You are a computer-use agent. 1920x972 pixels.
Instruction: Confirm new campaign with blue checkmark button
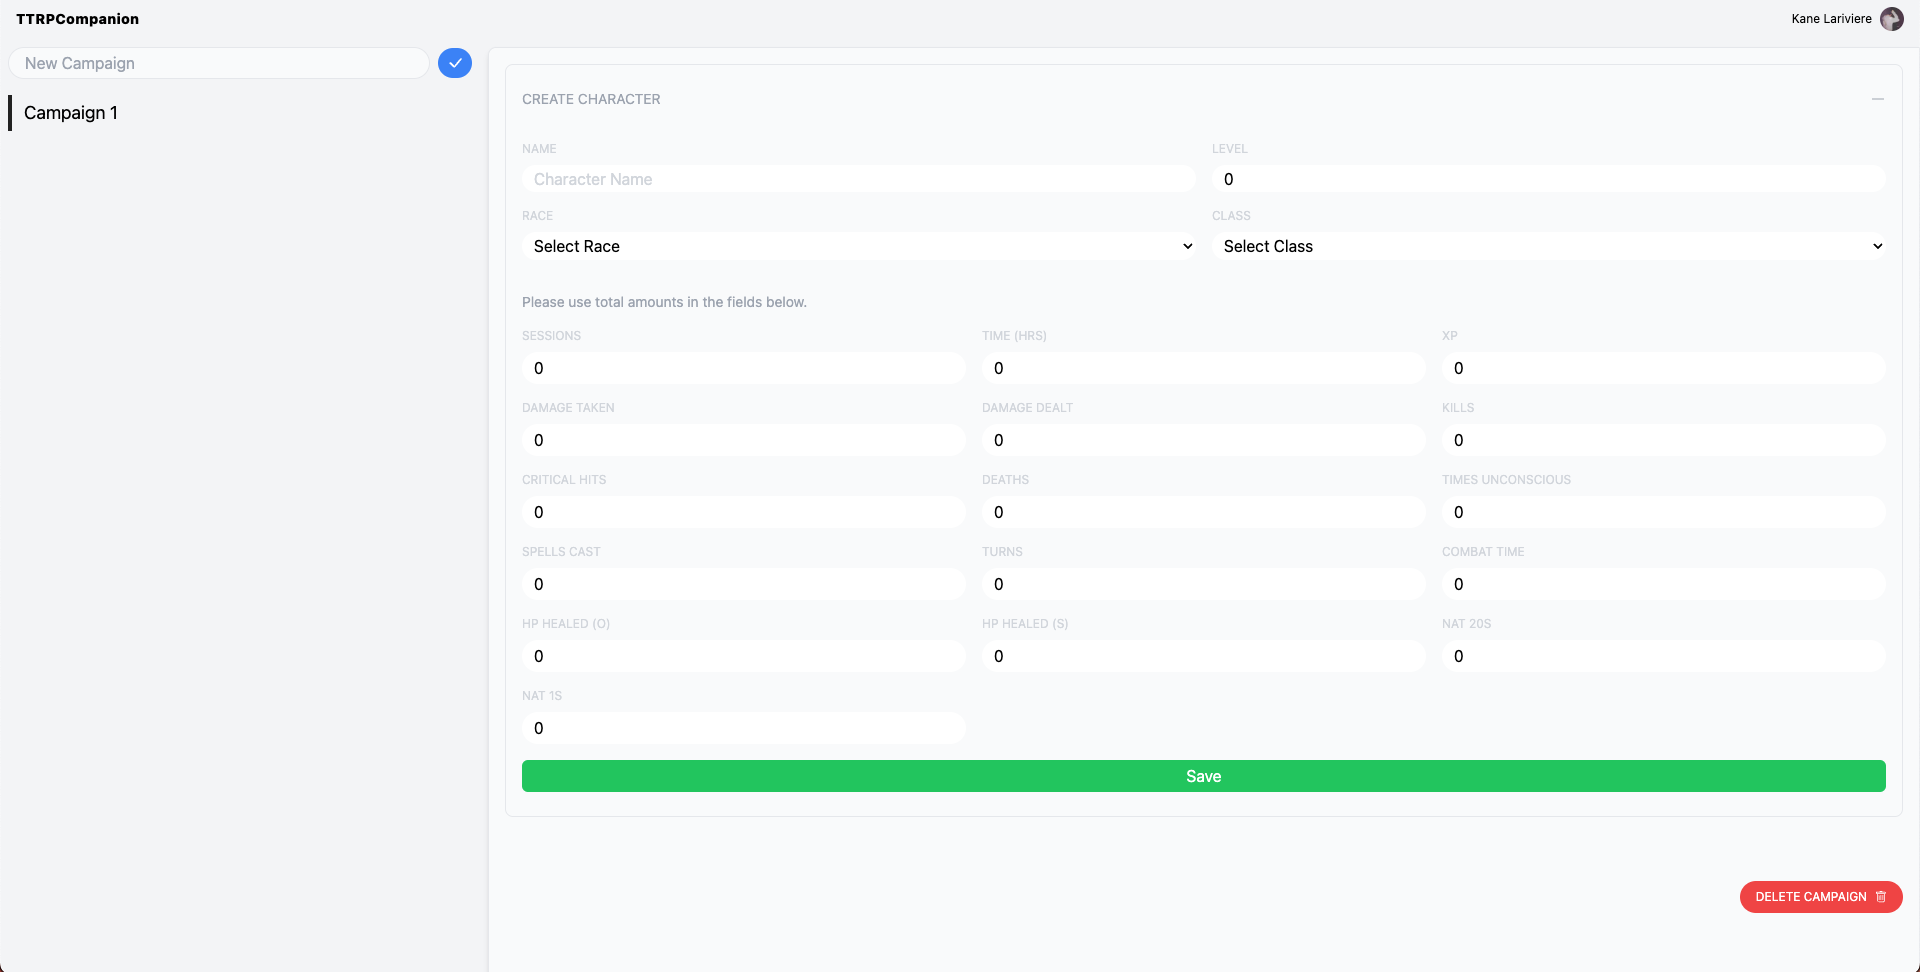455,63
